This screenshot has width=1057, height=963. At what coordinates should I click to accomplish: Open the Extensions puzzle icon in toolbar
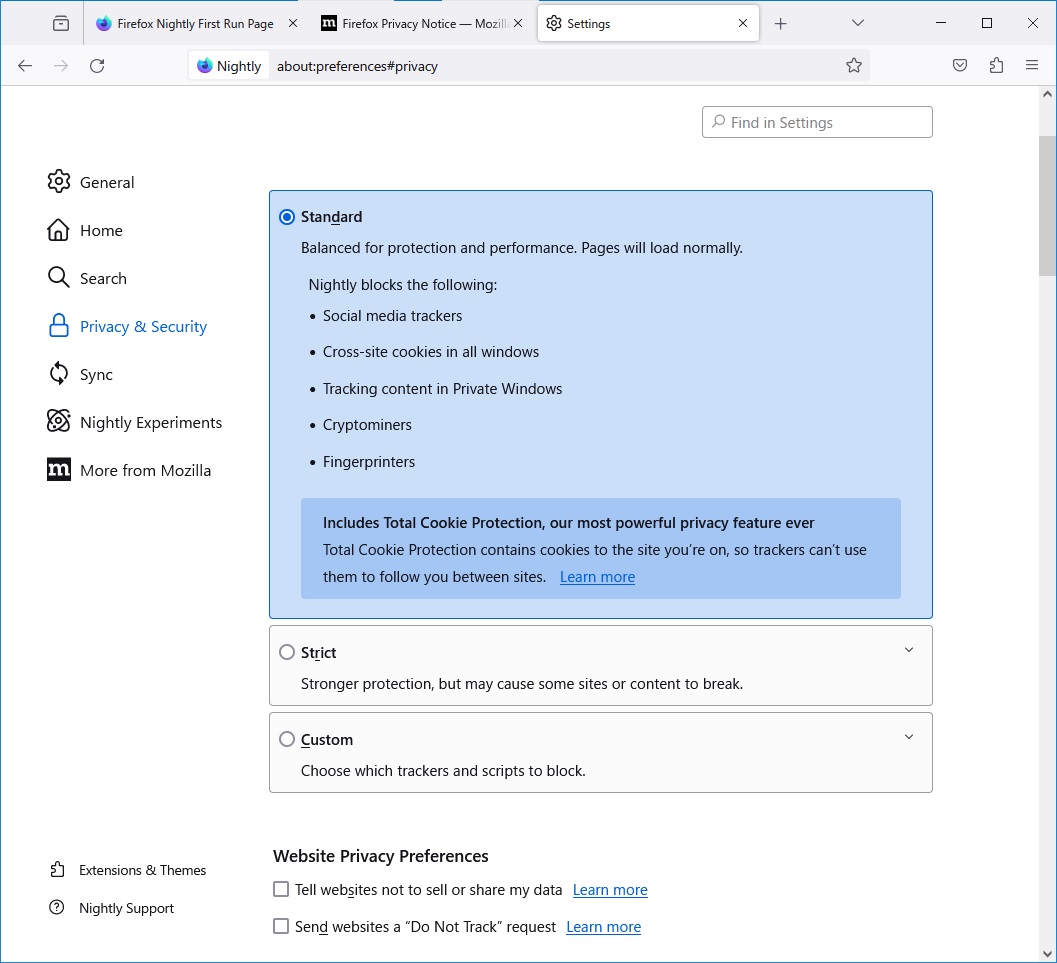tap(996, 65)
